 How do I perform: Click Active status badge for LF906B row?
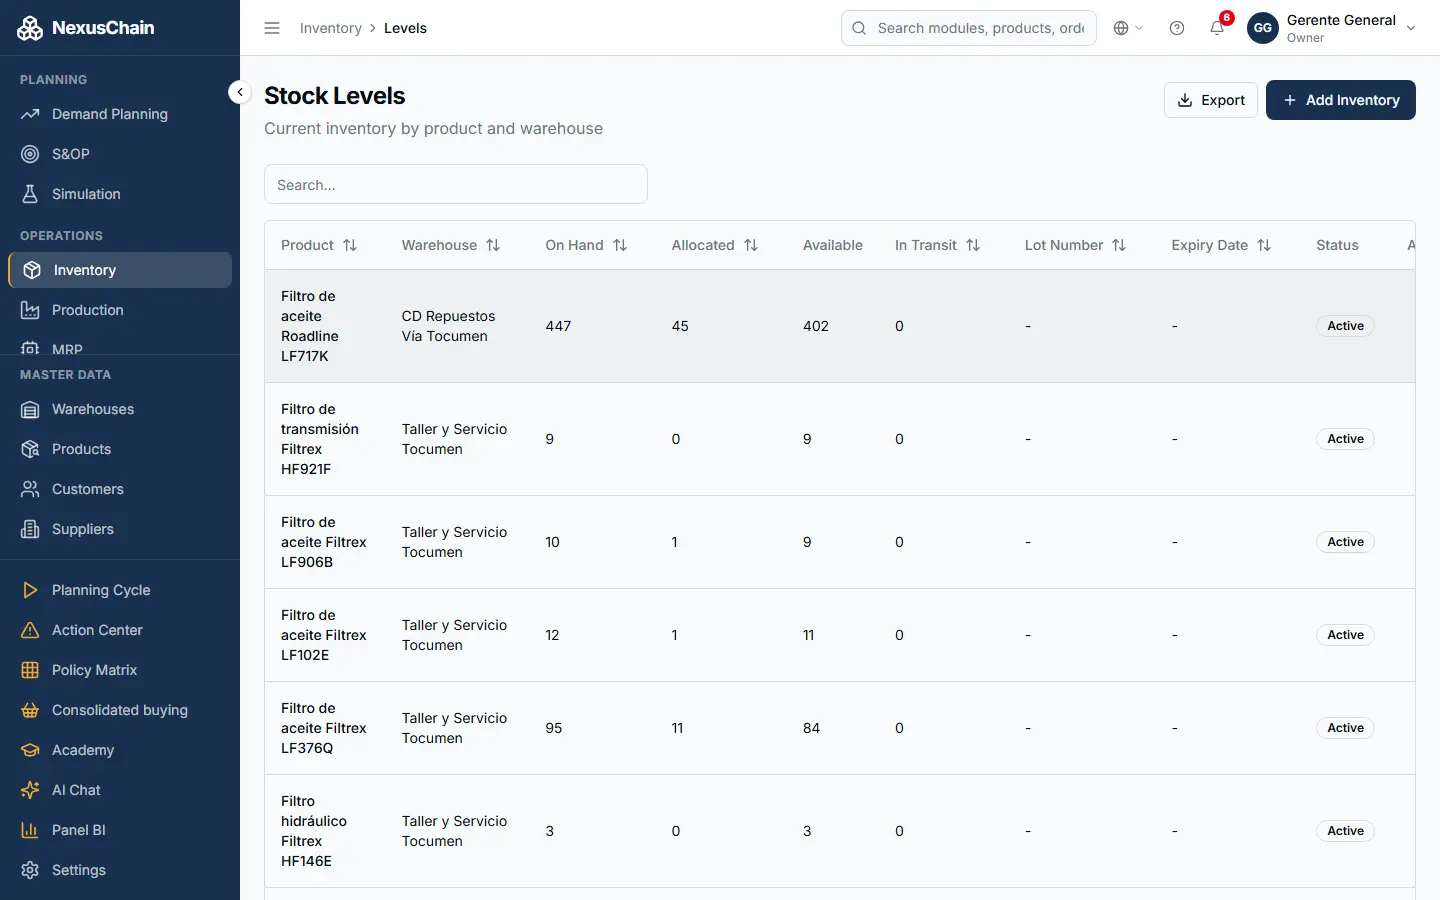pos(1345,542)
